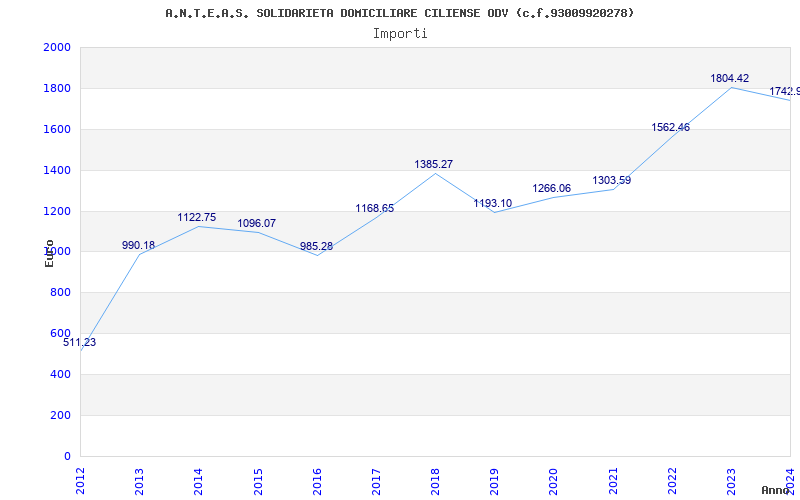Click the y-axis value 1200
Viewport: 800px width, 500px height.
pos(57,211)
